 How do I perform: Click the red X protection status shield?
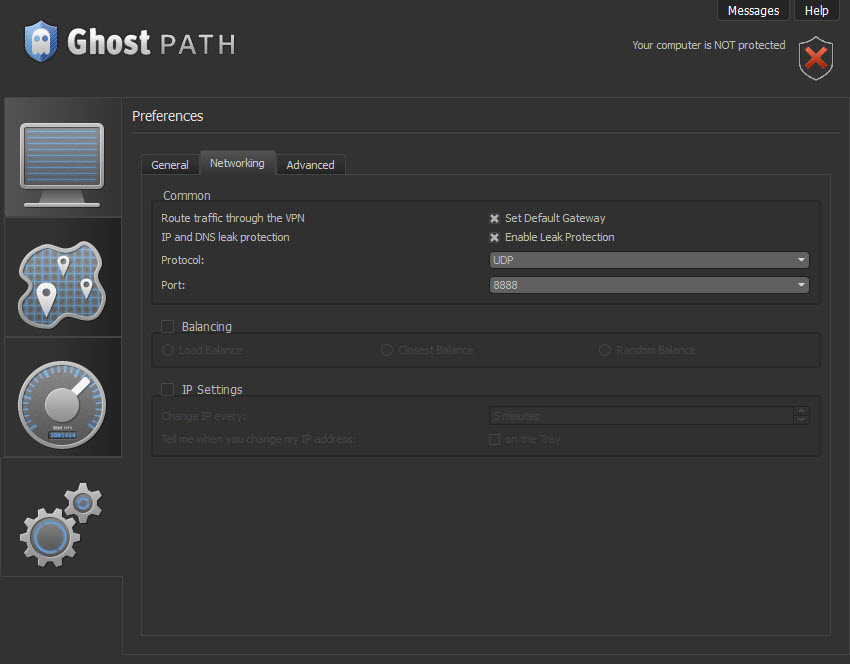815,58
